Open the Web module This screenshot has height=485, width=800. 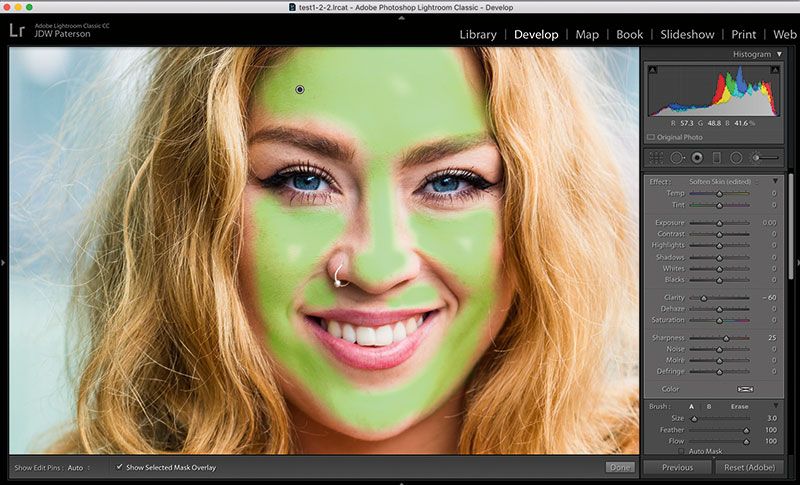click(785, 35)
